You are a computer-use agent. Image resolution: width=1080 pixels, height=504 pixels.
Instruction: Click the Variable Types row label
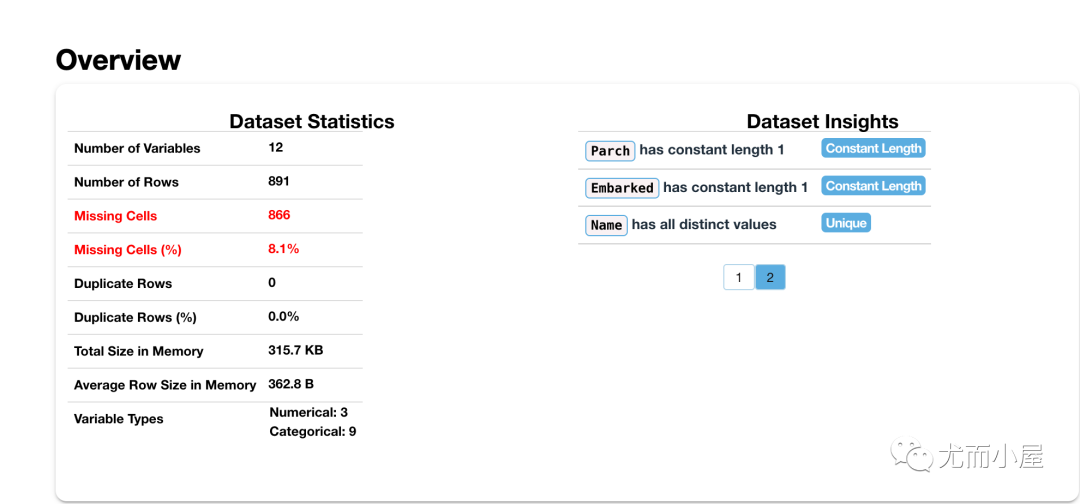(x=118, y=419)
